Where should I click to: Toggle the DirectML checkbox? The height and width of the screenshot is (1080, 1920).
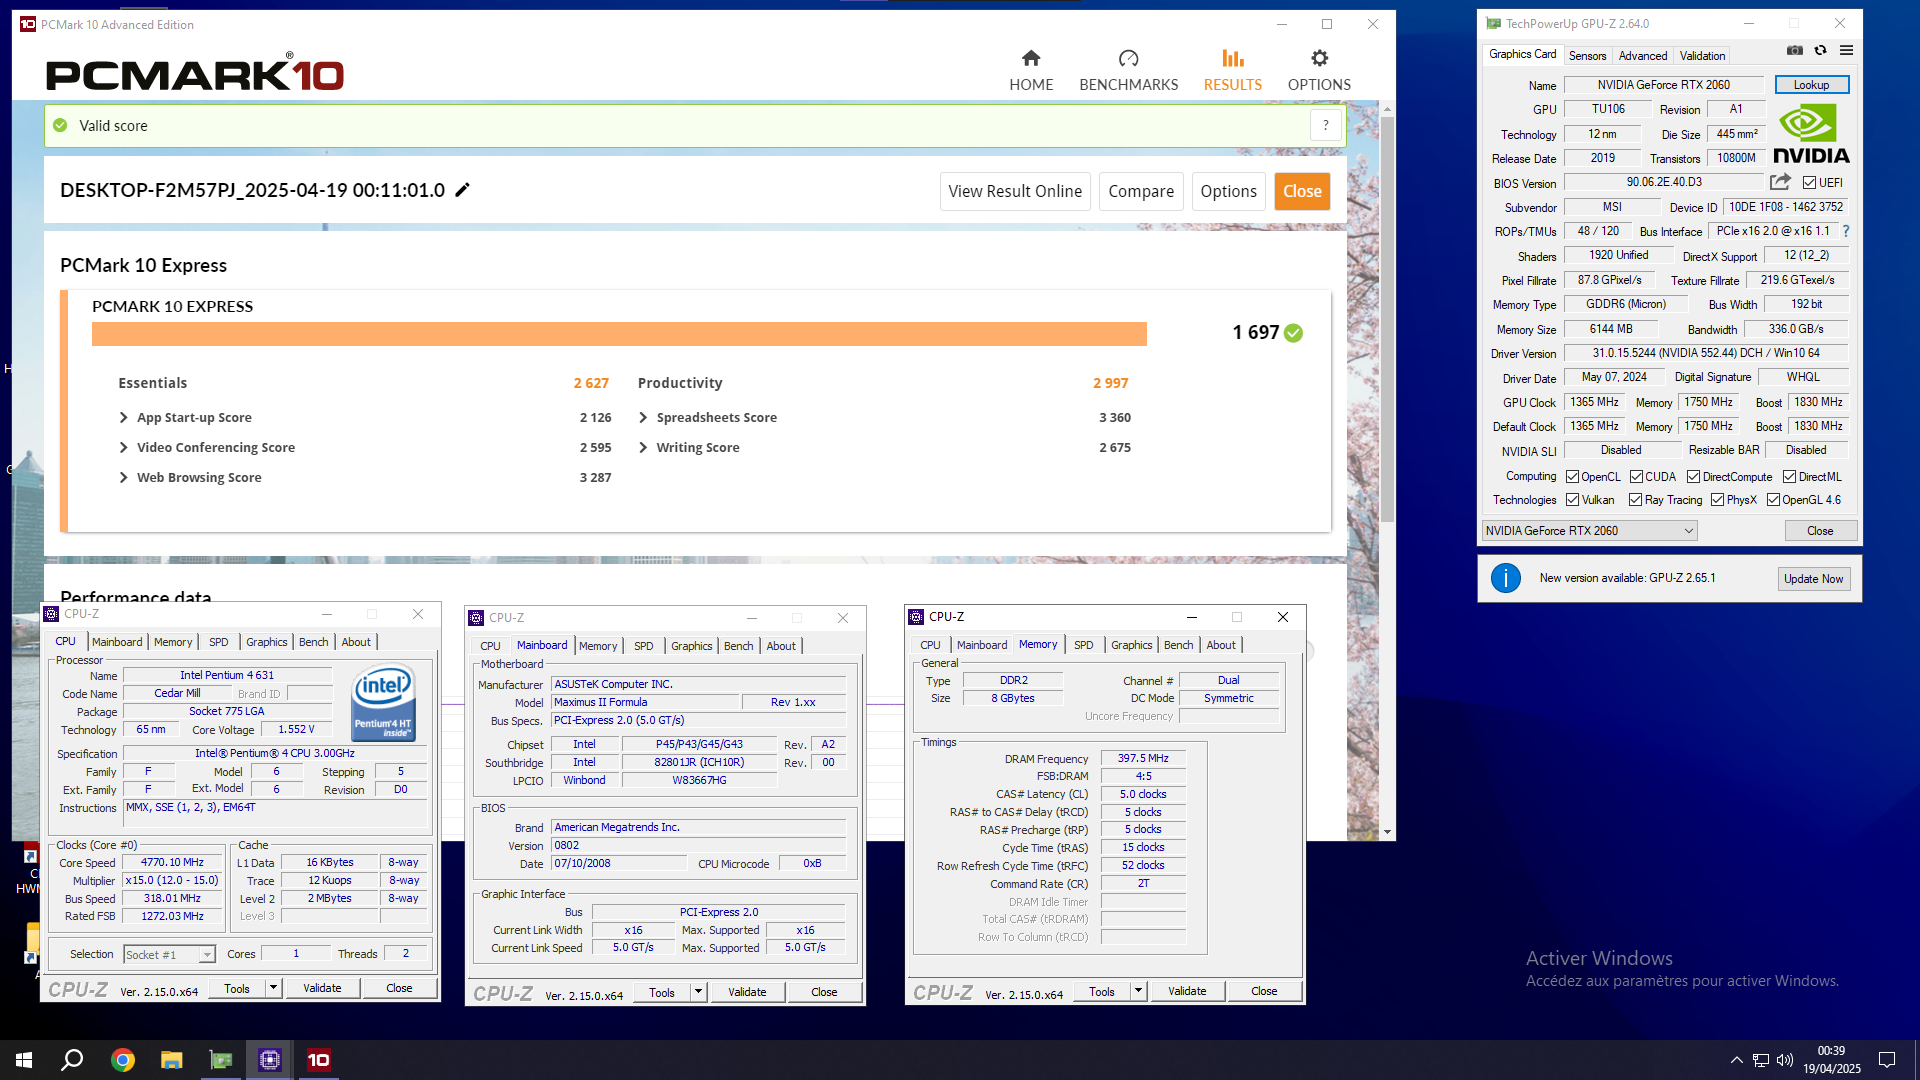pyautogui.click(x=1789, y=477)
